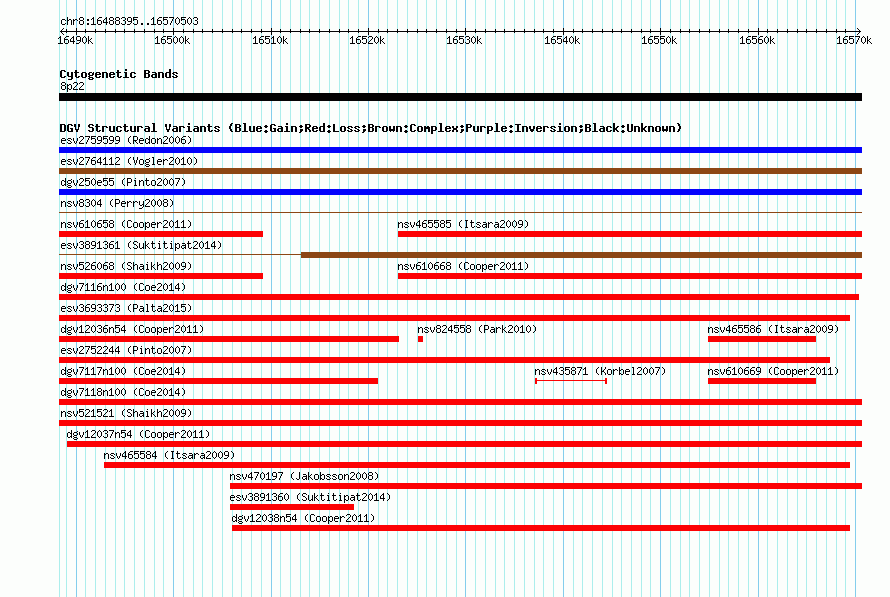The image size is (890, 597).
Task: Select the red dgv12036n54 loss bar
Action: [229, 339]
